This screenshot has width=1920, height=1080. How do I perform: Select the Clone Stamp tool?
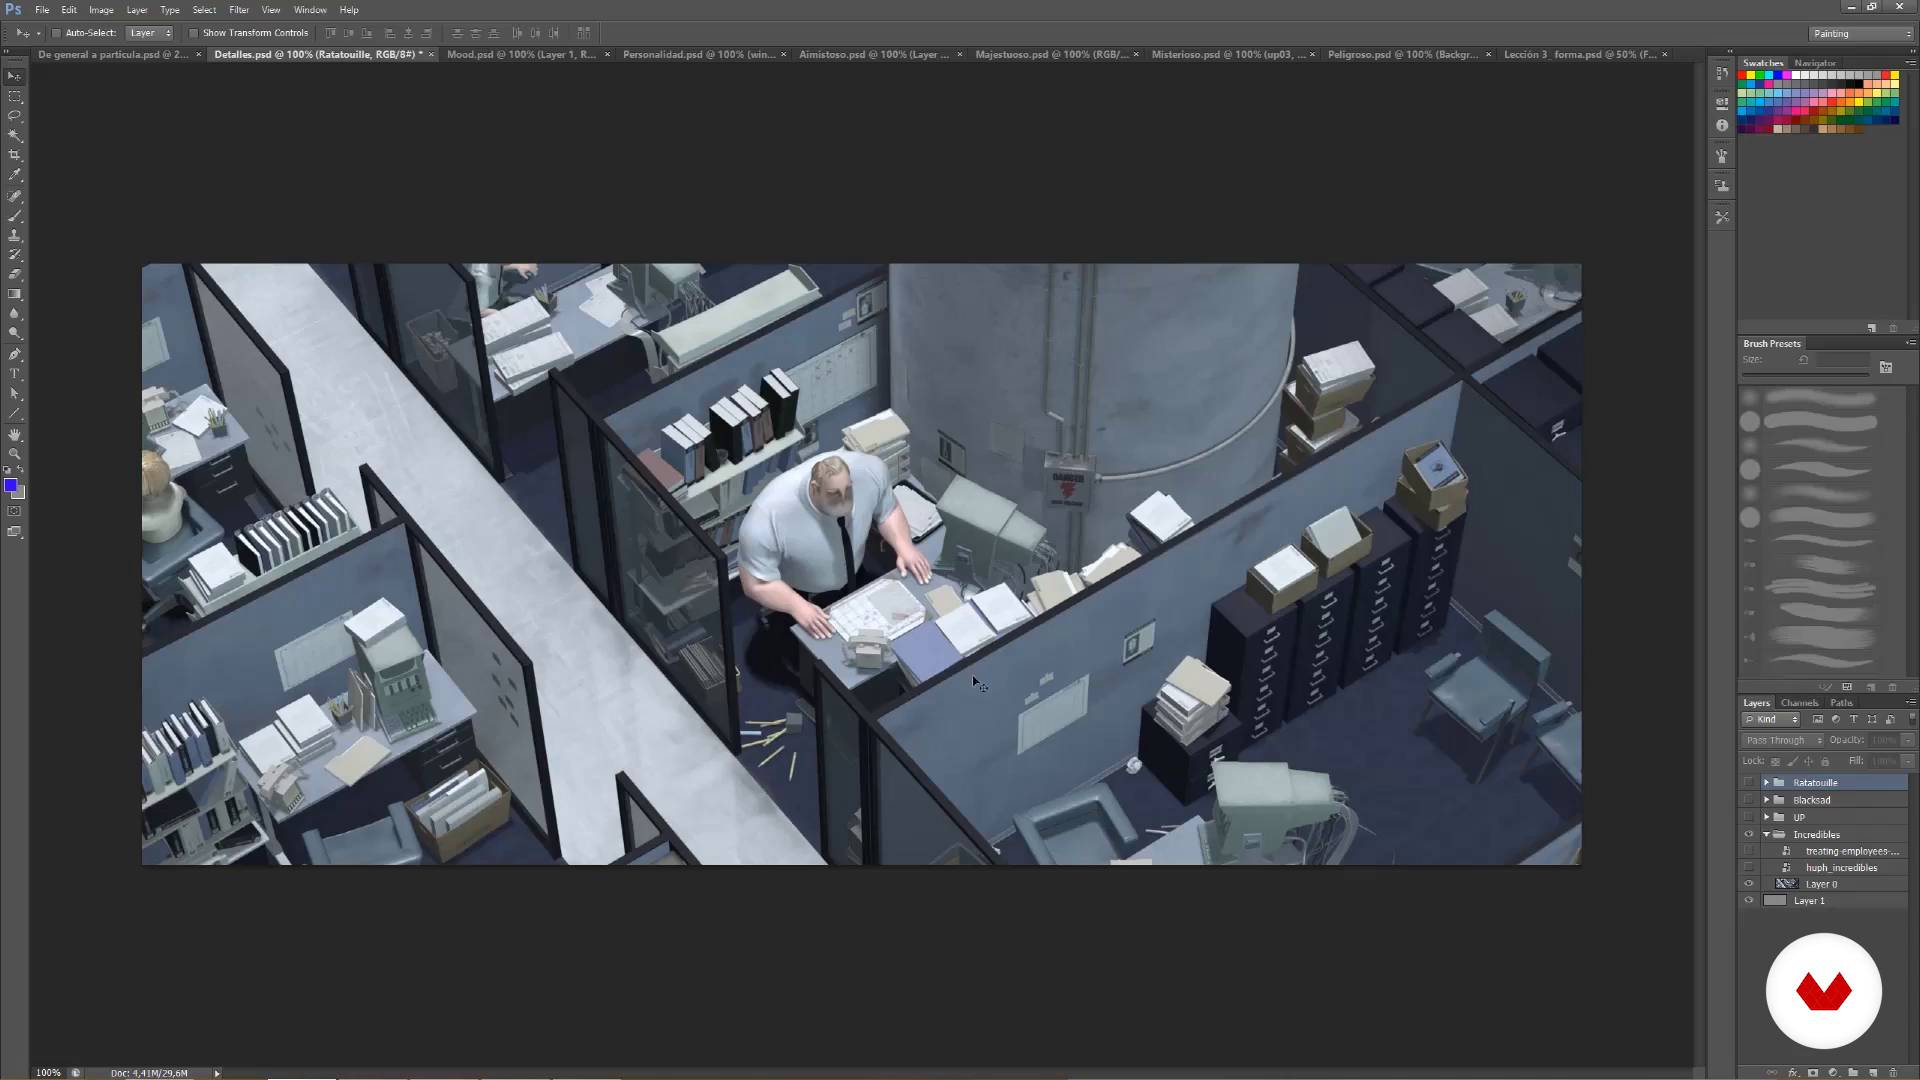pos(15,235)
